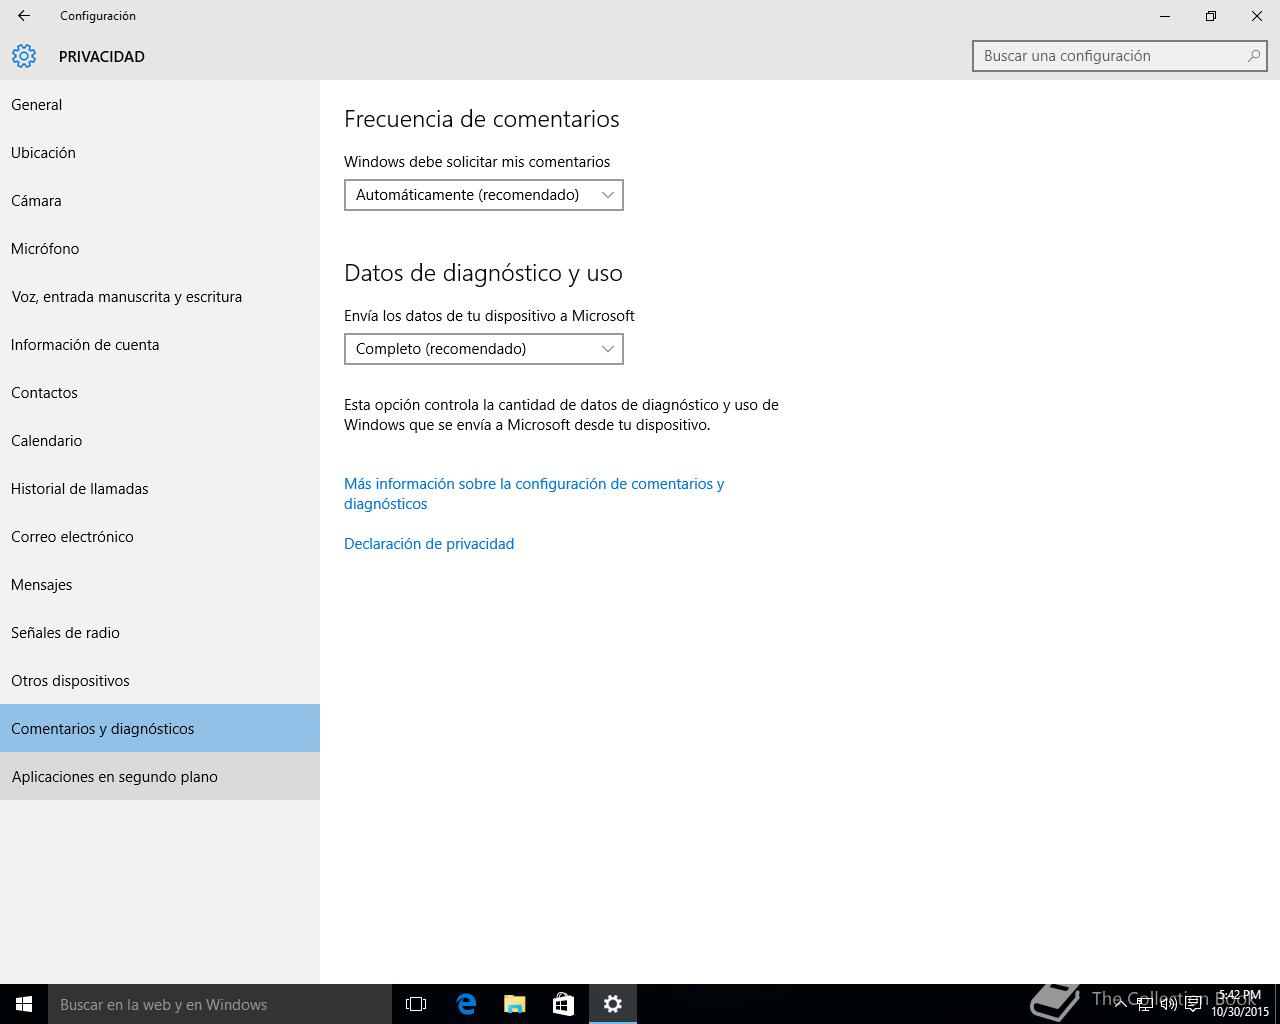Show hidden system tray icons
This screenshot has height=1024, width=1280.
(x=1121, y=1004)
